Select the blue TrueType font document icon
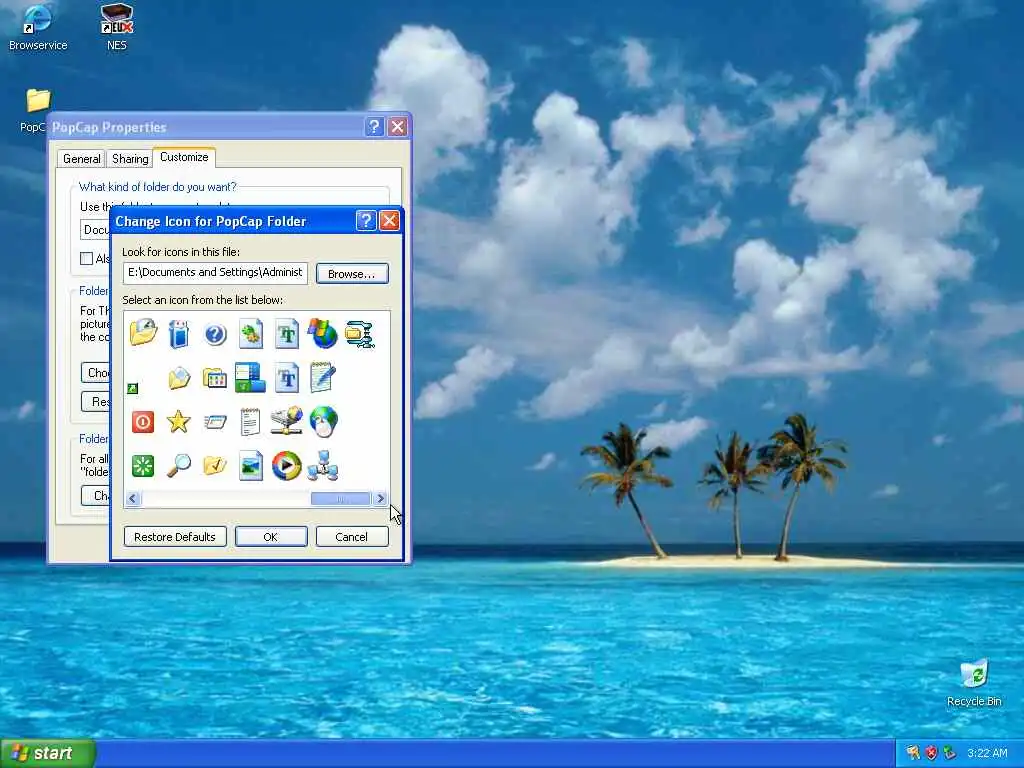 point(286,377)
